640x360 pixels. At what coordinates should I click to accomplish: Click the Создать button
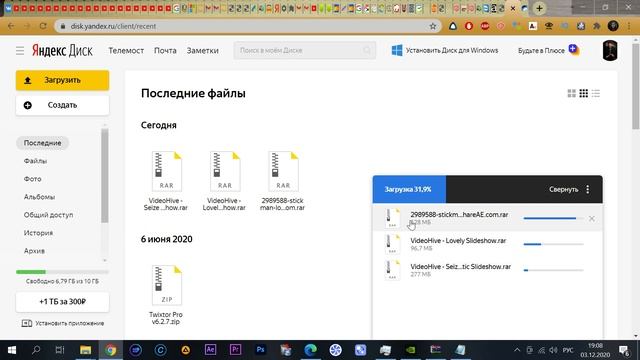click(62, 105)
